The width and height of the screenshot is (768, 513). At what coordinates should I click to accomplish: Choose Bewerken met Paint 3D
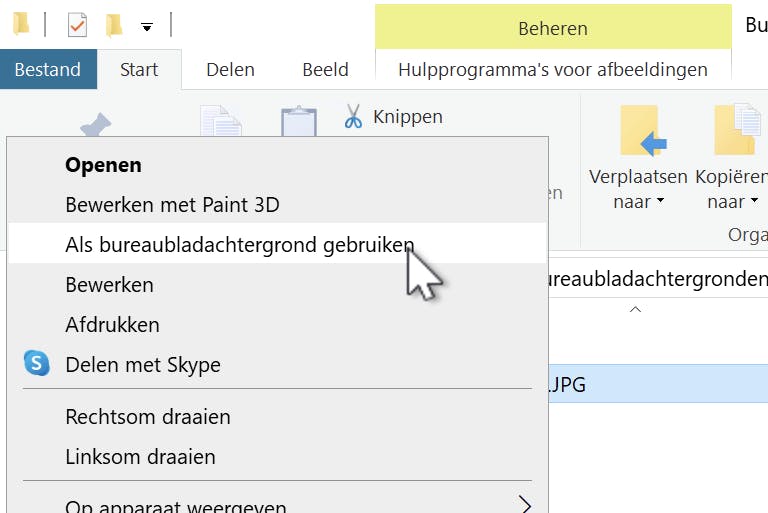pos(172,205)
